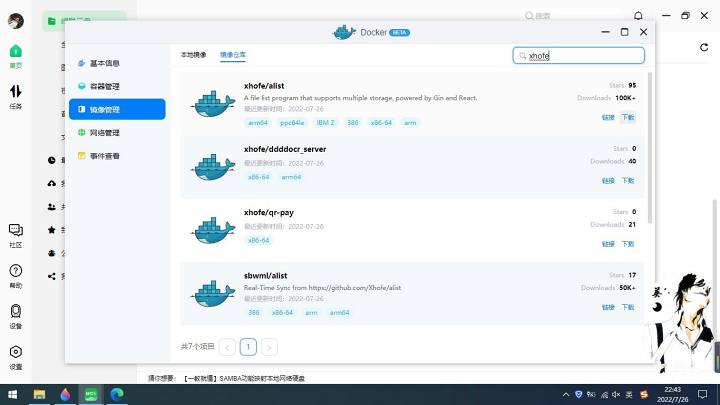Click the IBM Z tag on xhofe/alist
Screen dimensions: 720x405
pos(326,123)
